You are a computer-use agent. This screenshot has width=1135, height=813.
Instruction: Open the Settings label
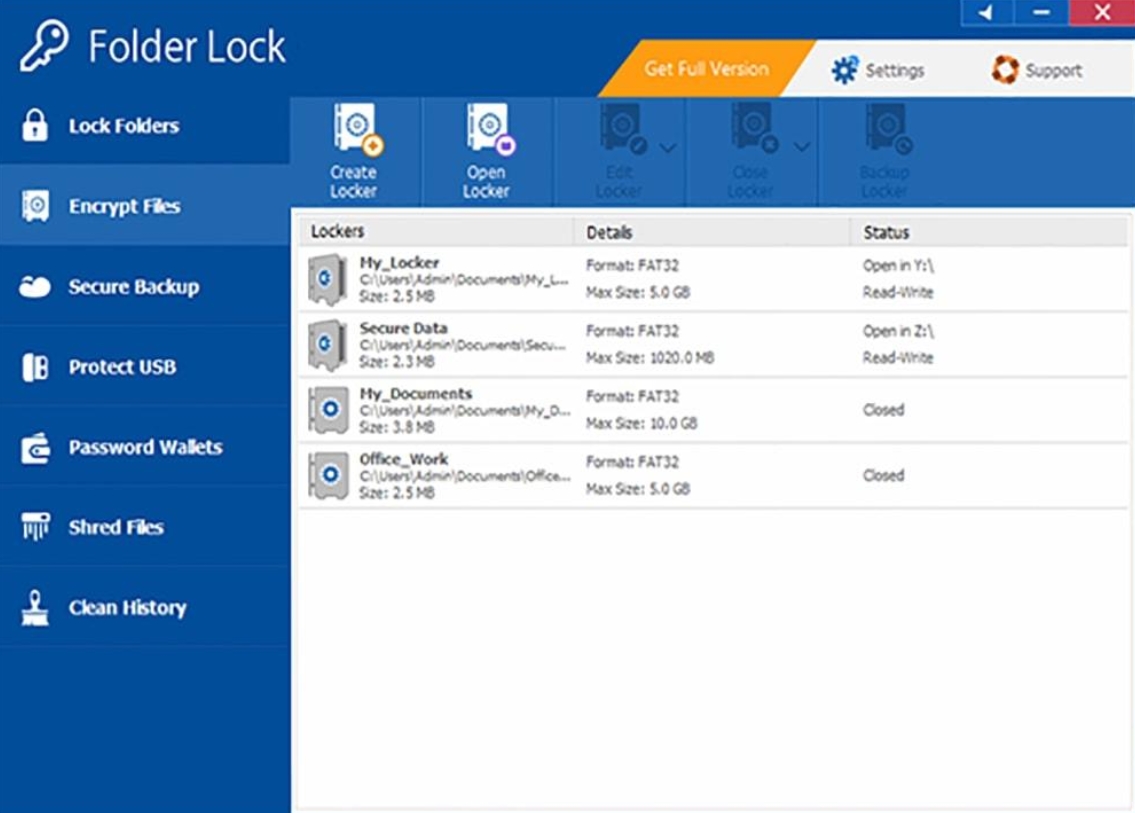pyautogui.click(x=895, y=70)
